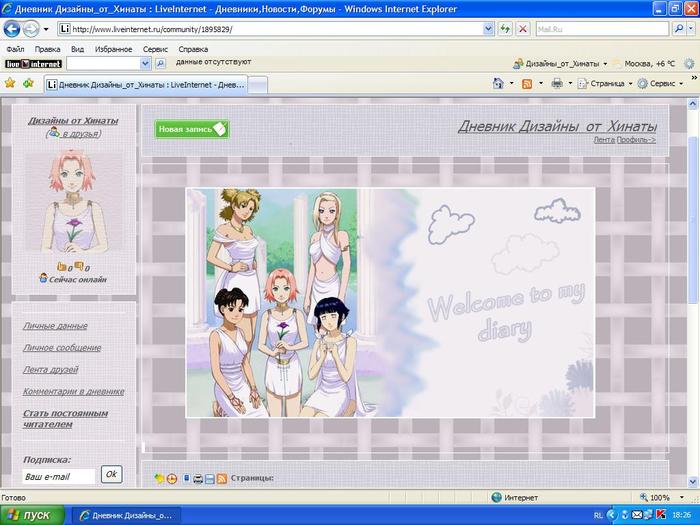Click the thumbs-up rating icon under avatar
Image resolution: width=700 pixels, height=525 pixels.
62,267
